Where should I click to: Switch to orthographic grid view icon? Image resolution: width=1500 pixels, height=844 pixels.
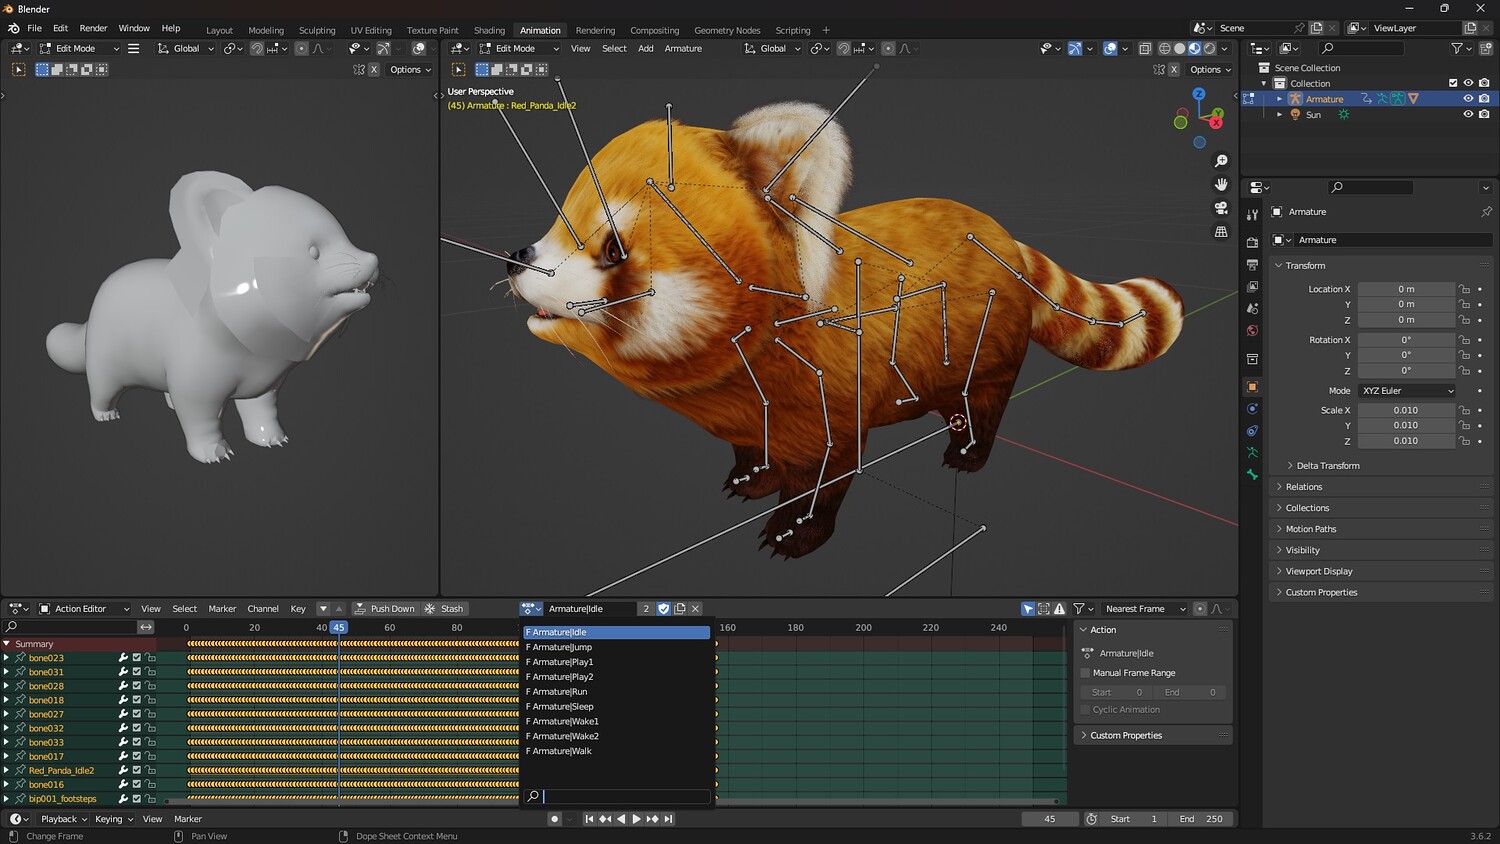1221,232
